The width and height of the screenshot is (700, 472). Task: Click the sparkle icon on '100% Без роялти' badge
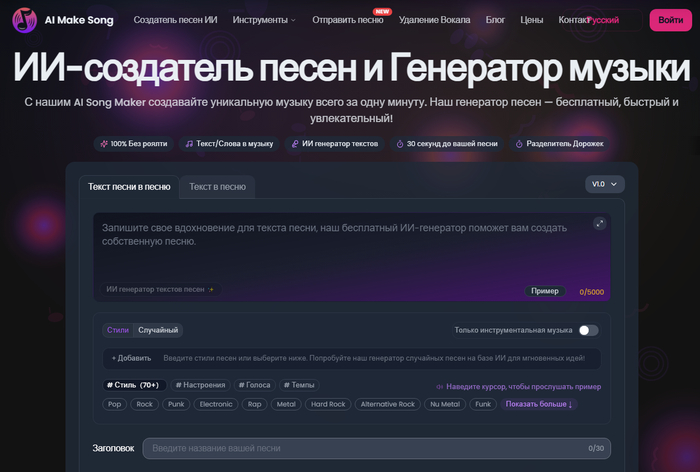[103, 144]
